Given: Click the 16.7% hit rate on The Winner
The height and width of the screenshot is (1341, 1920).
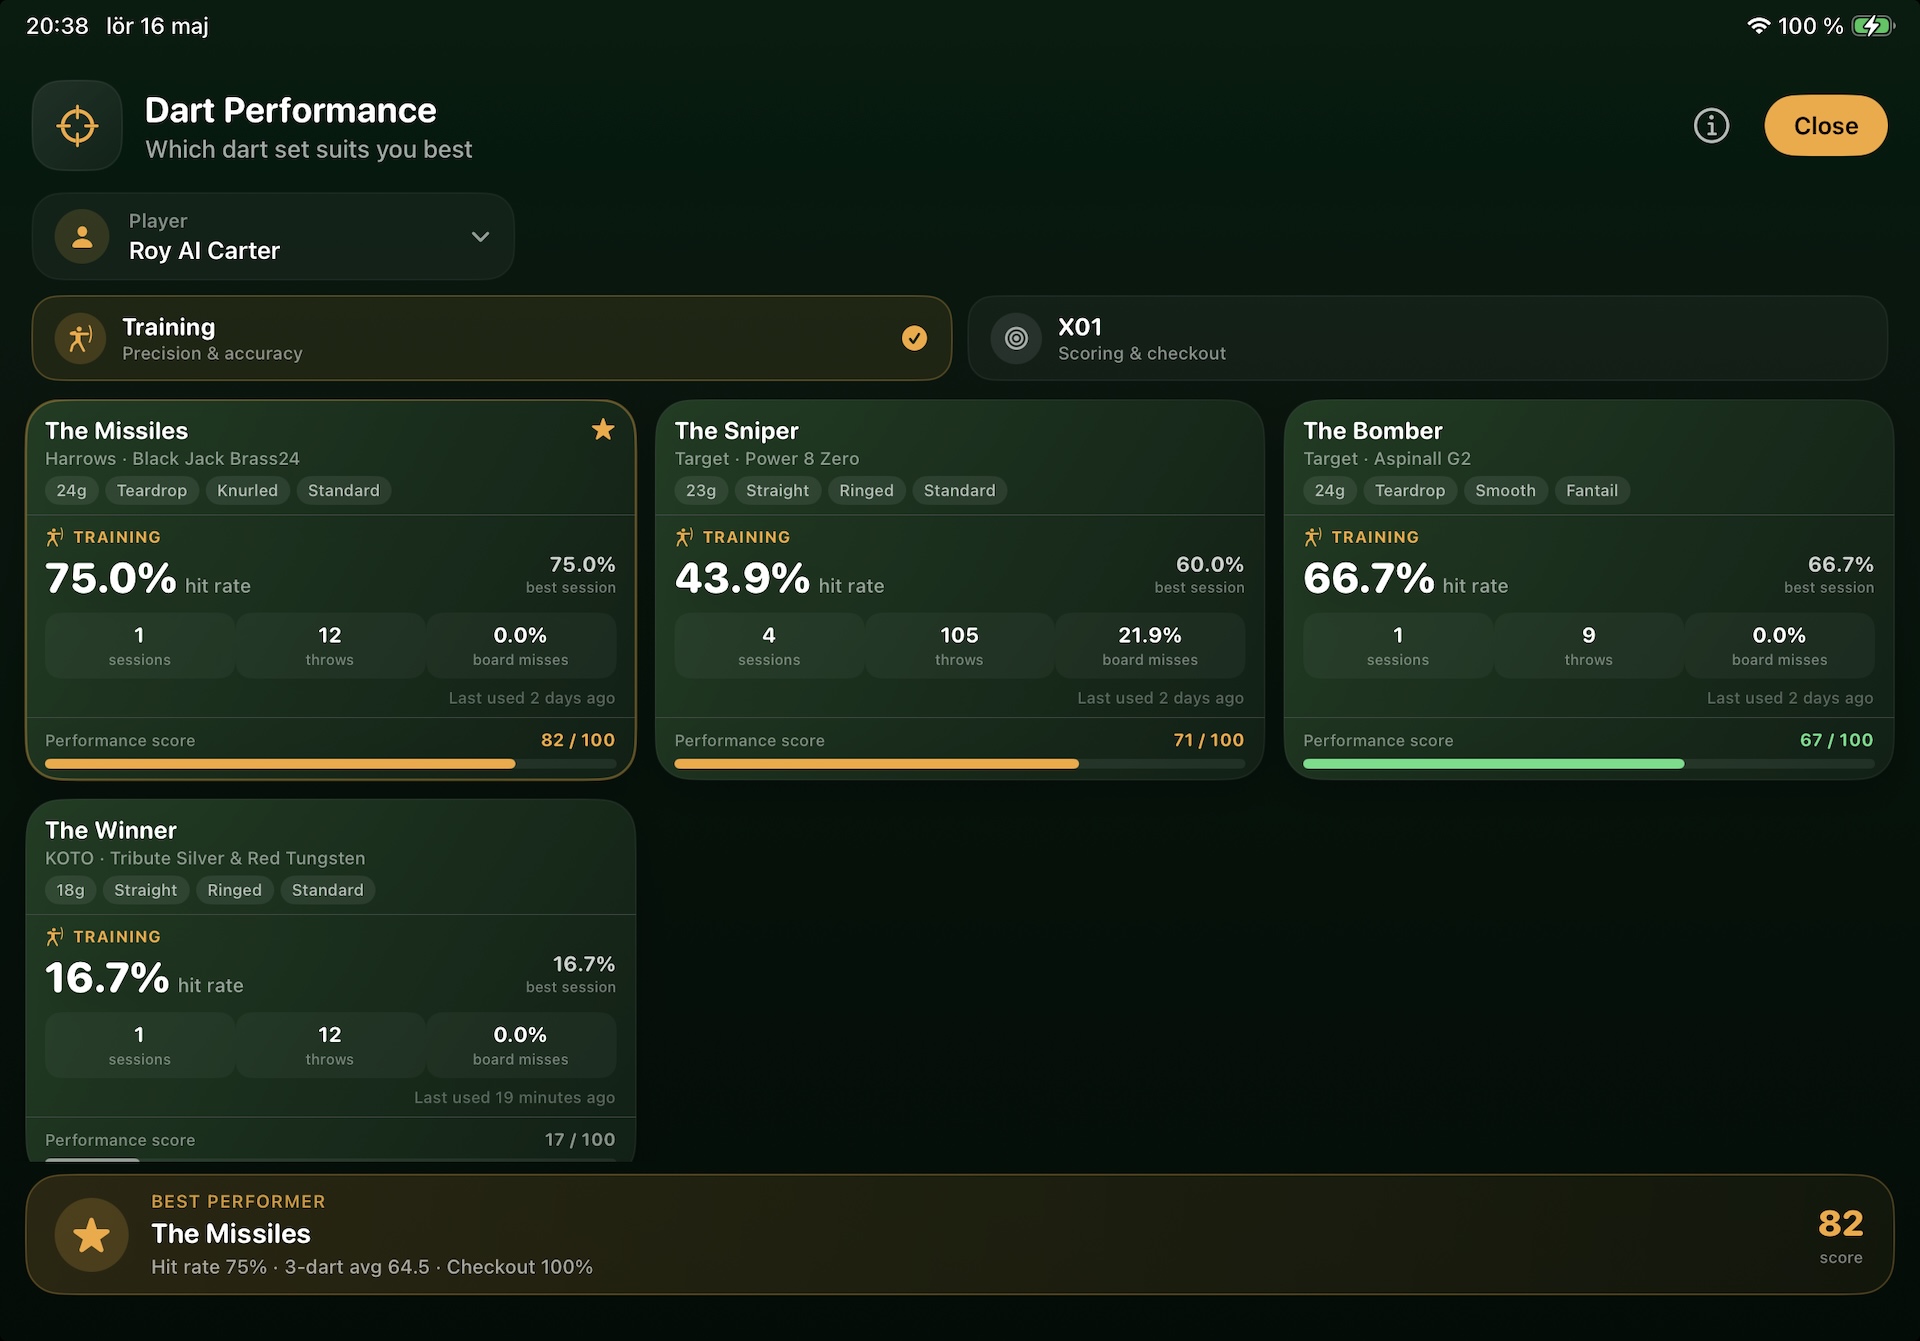Looking at the screenshot, I should point(107,978).
